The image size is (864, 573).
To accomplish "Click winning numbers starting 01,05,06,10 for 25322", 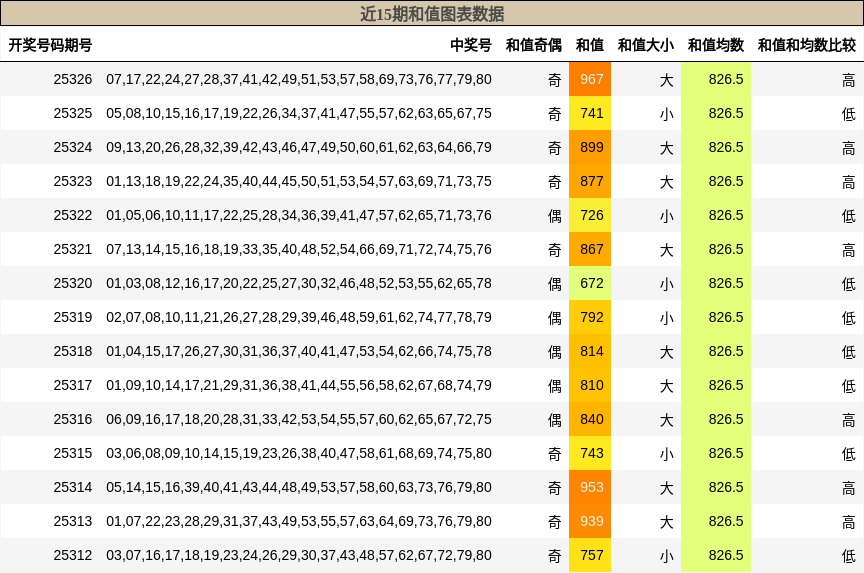I will click(299, 215).
